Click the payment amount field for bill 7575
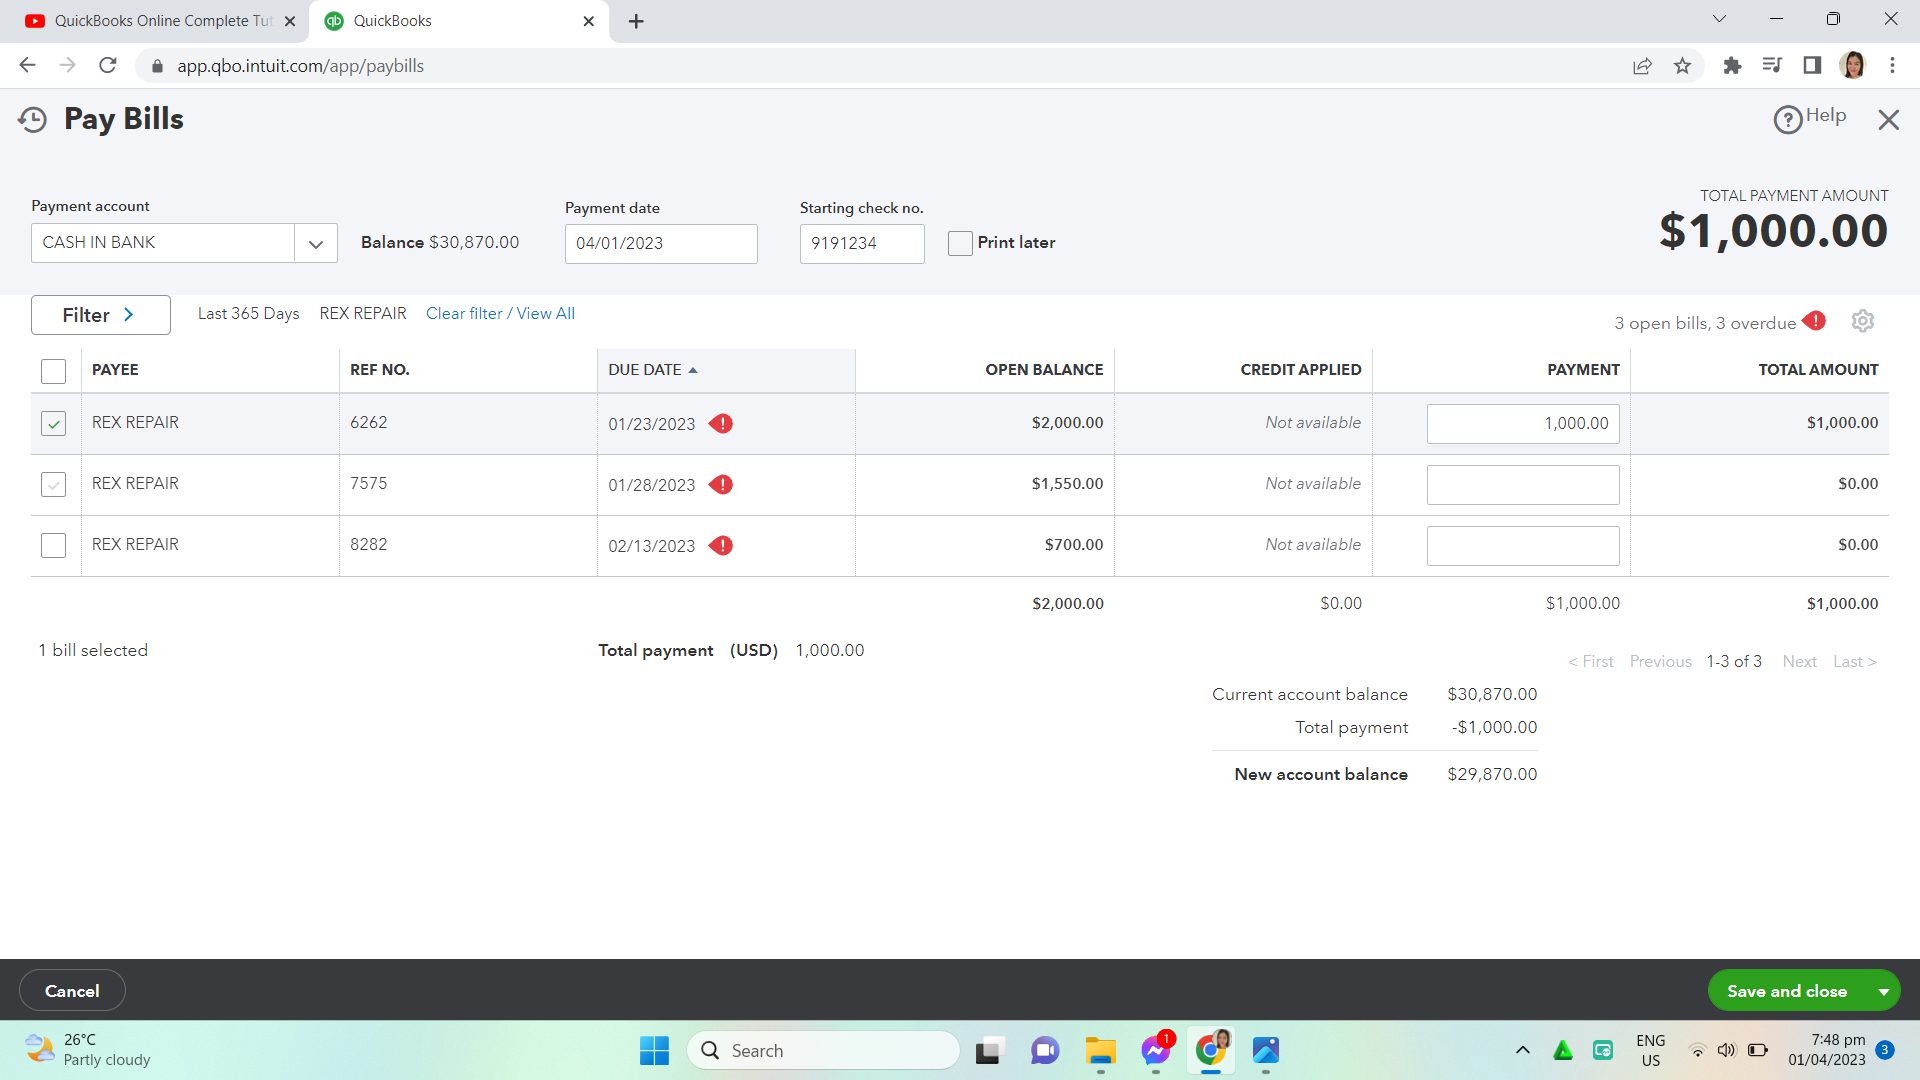 coord(1522,485)
